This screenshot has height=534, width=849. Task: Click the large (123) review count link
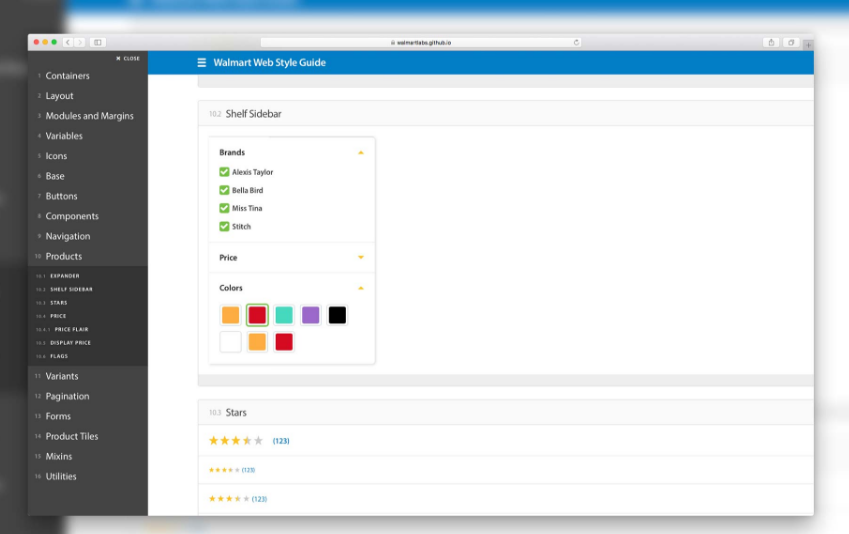coord(281,441)
